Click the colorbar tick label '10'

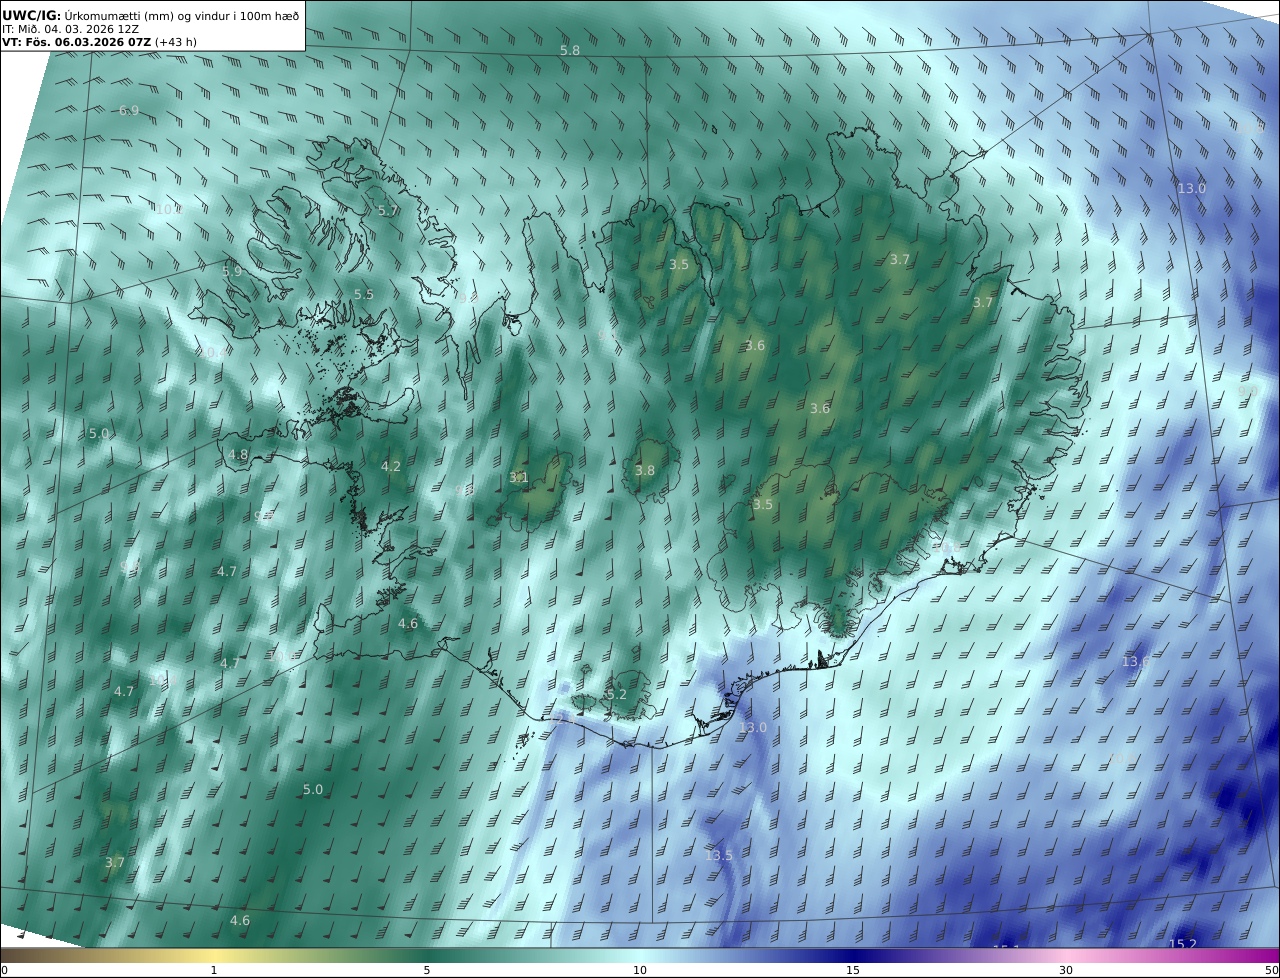tap(640, 970)
